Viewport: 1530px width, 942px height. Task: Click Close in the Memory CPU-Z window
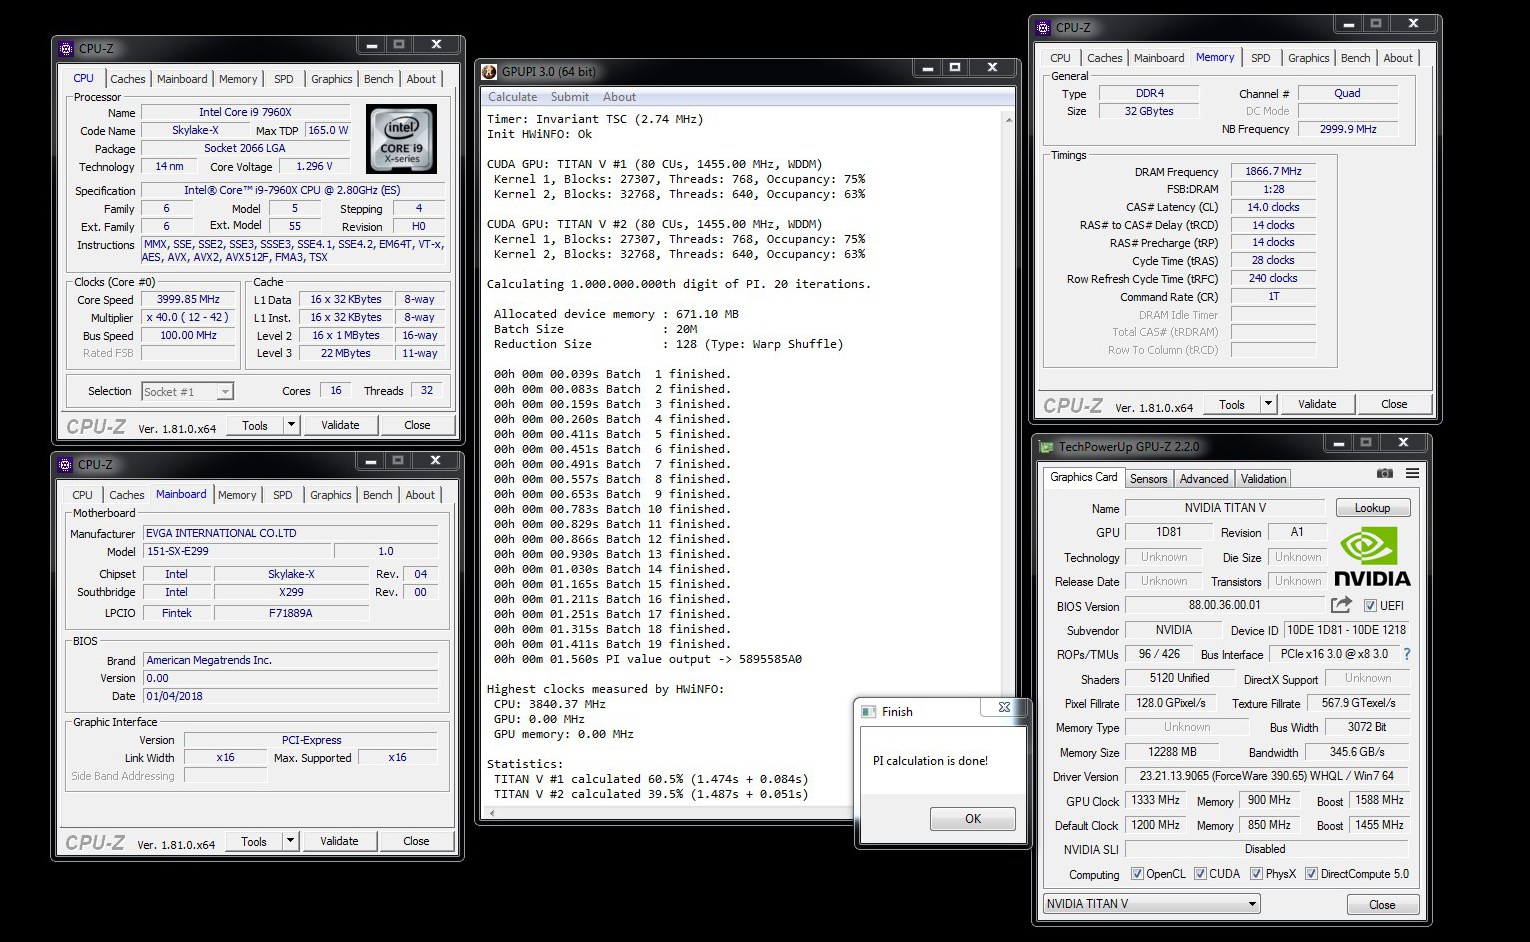[x=1394, y=404]
